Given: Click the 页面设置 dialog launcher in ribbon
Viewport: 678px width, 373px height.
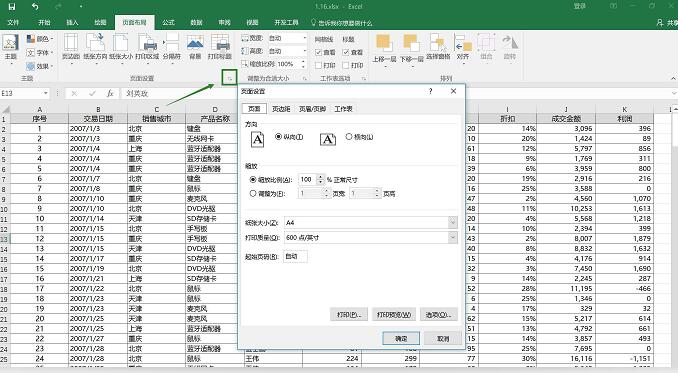Looking at the screenshot, I should [x=230, y=78].
